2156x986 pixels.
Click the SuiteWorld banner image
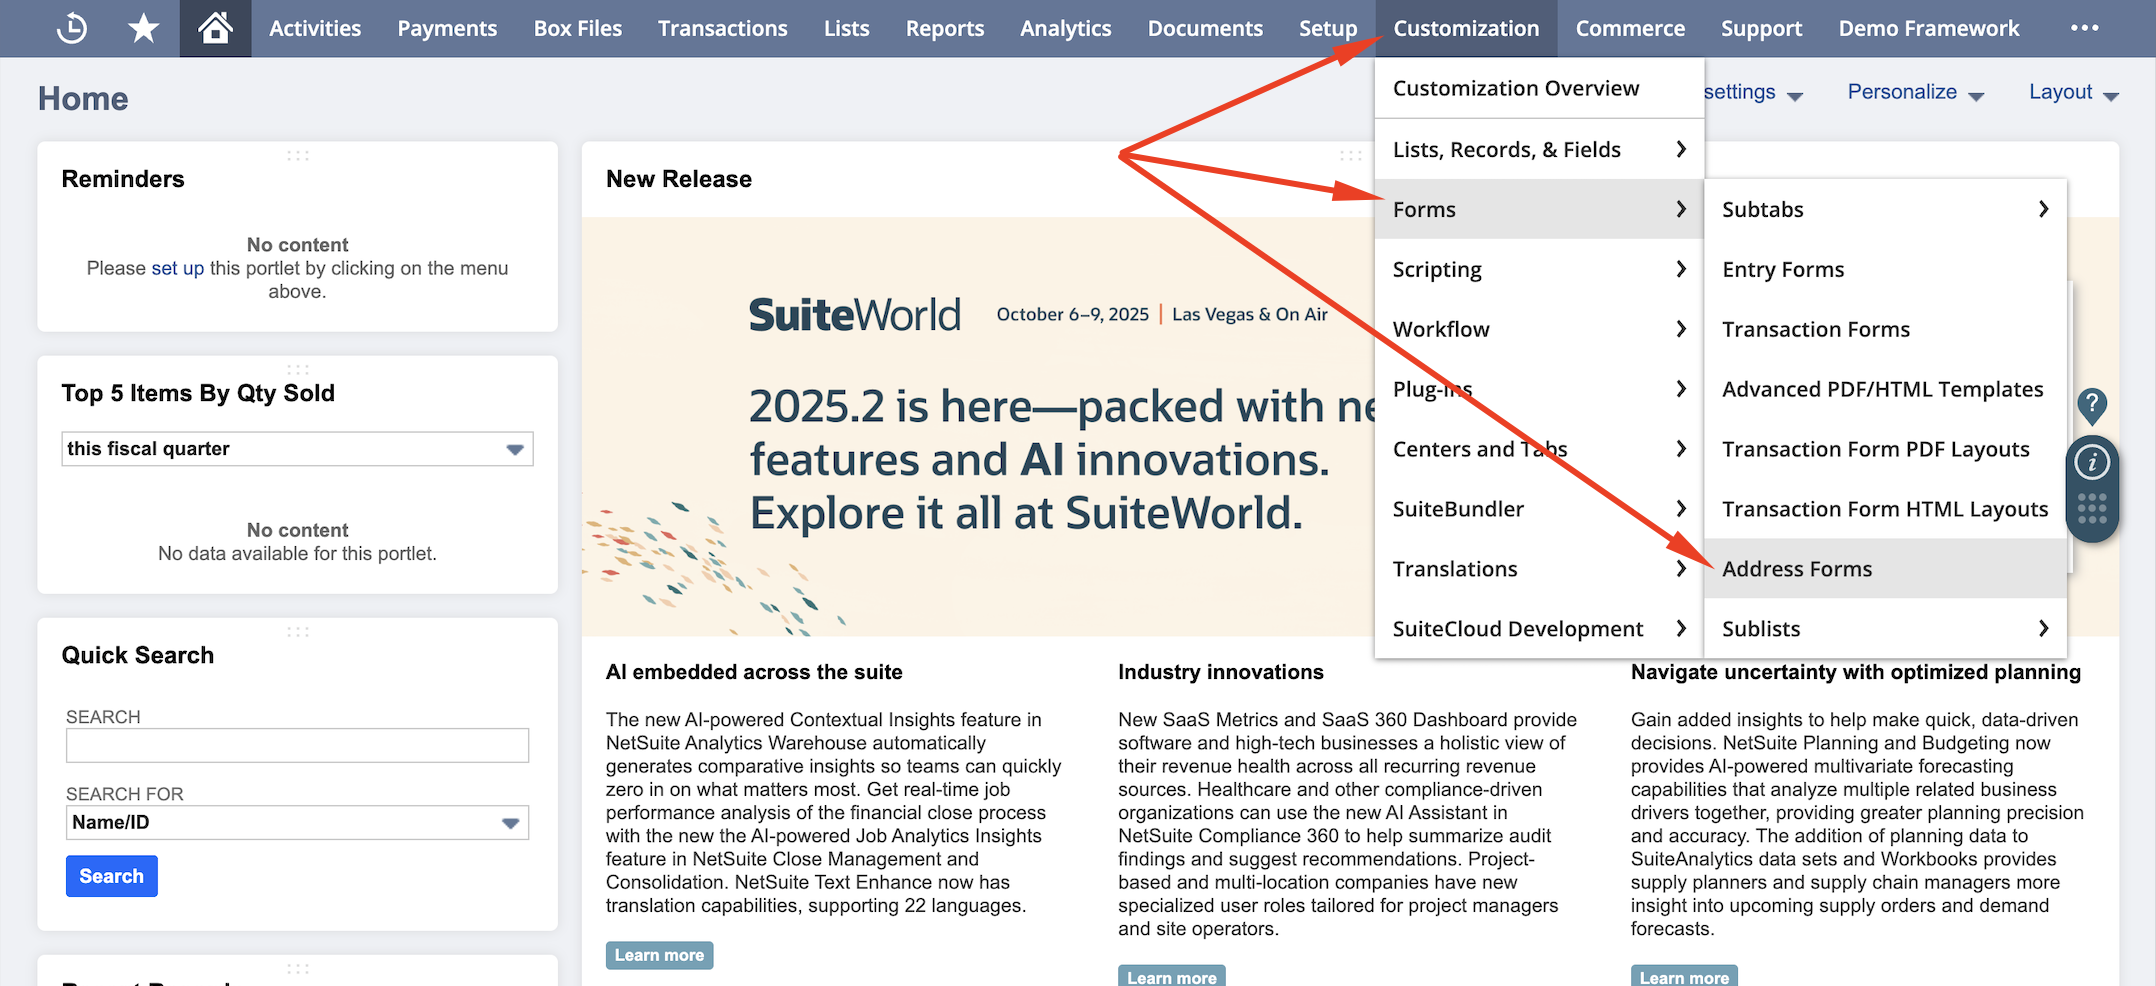pyautogui.click(x=978, y=427)
